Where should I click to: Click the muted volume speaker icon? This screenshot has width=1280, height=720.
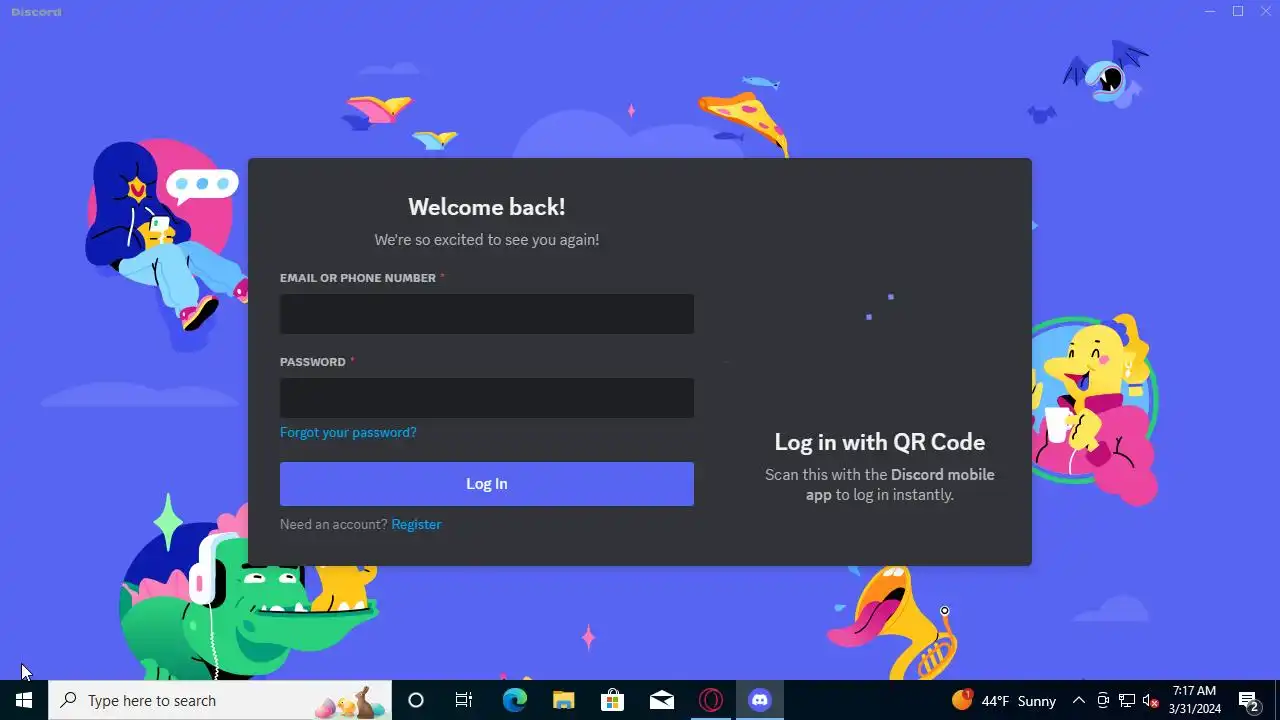point(1150,700)
